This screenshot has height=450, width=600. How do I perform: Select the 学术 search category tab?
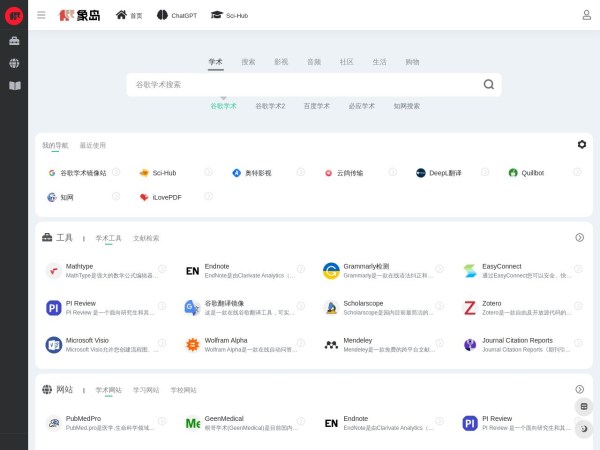pos(215,62)
